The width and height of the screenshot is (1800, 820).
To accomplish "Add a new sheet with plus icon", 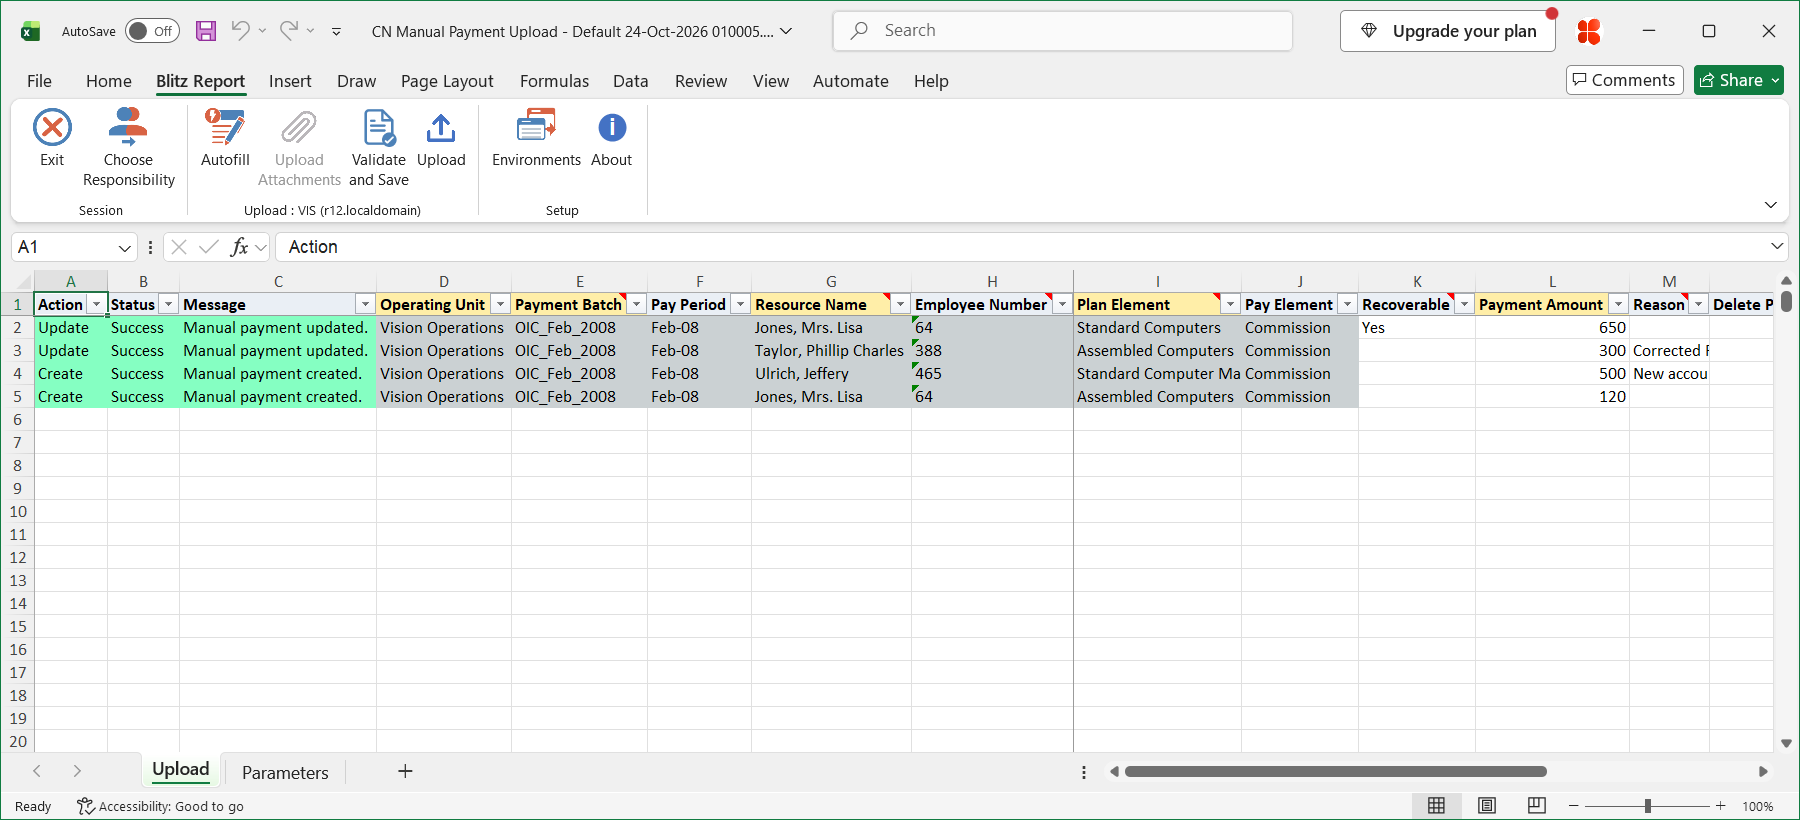I will pos(405,771).
